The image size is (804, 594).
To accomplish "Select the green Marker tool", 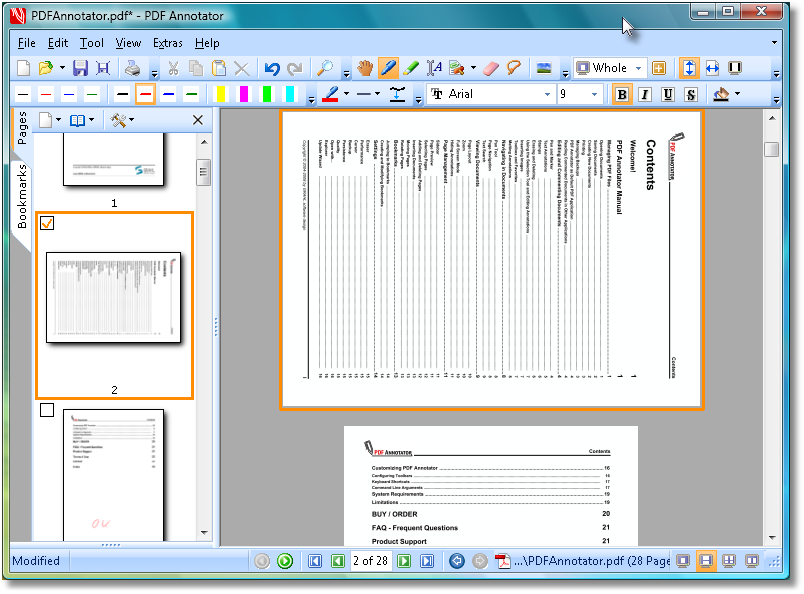I will click(x=411, y=68).
